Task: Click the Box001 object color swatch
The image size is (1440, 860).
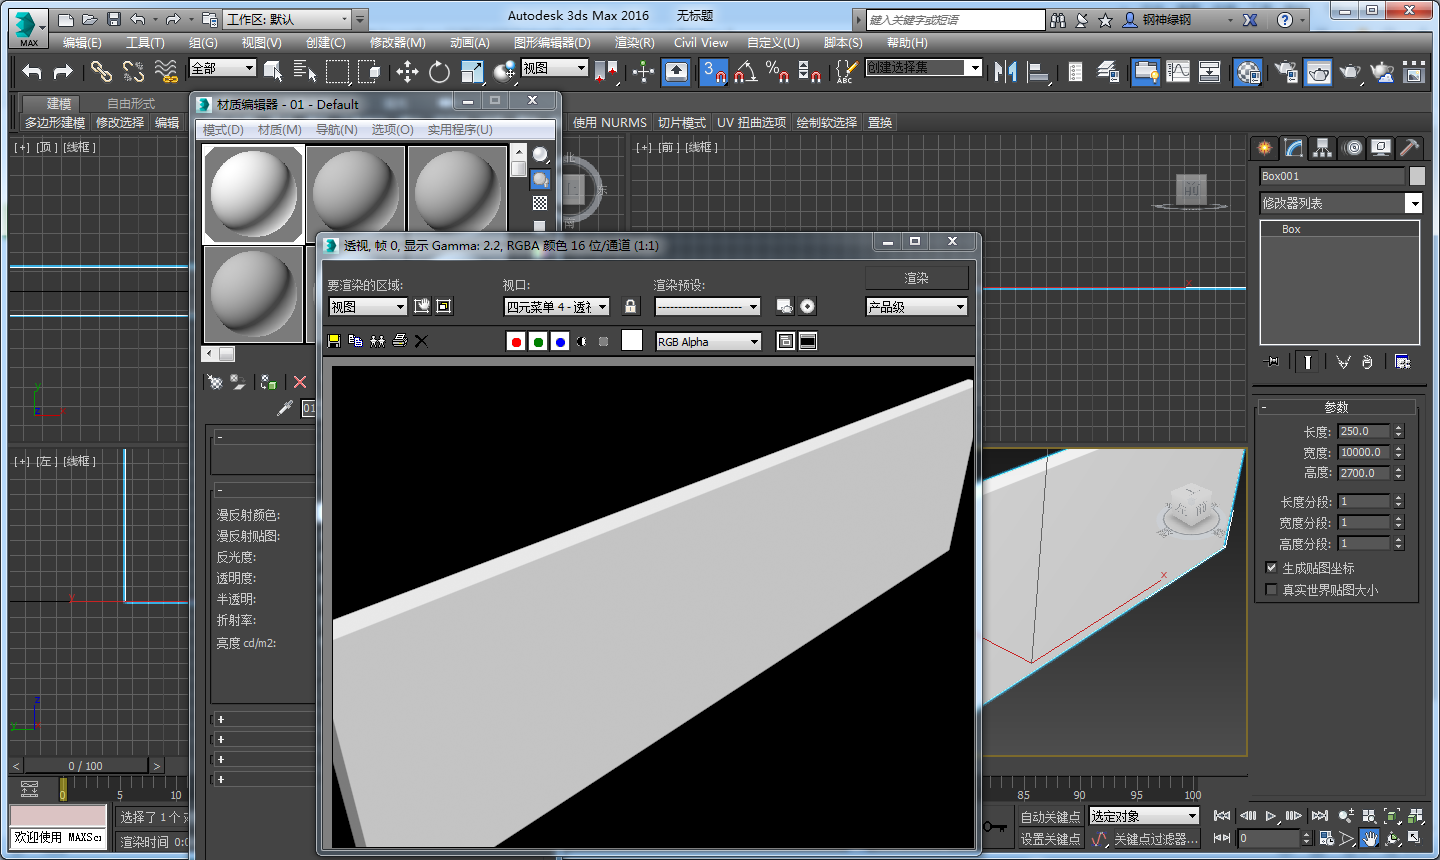Action: coord(1417,176)
